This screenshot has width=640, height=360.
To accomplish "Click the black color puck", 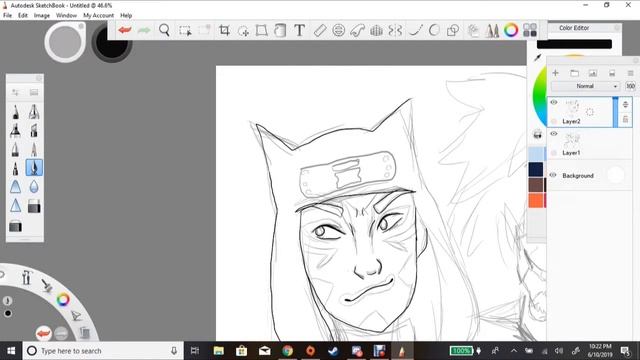I will point(111,42).
